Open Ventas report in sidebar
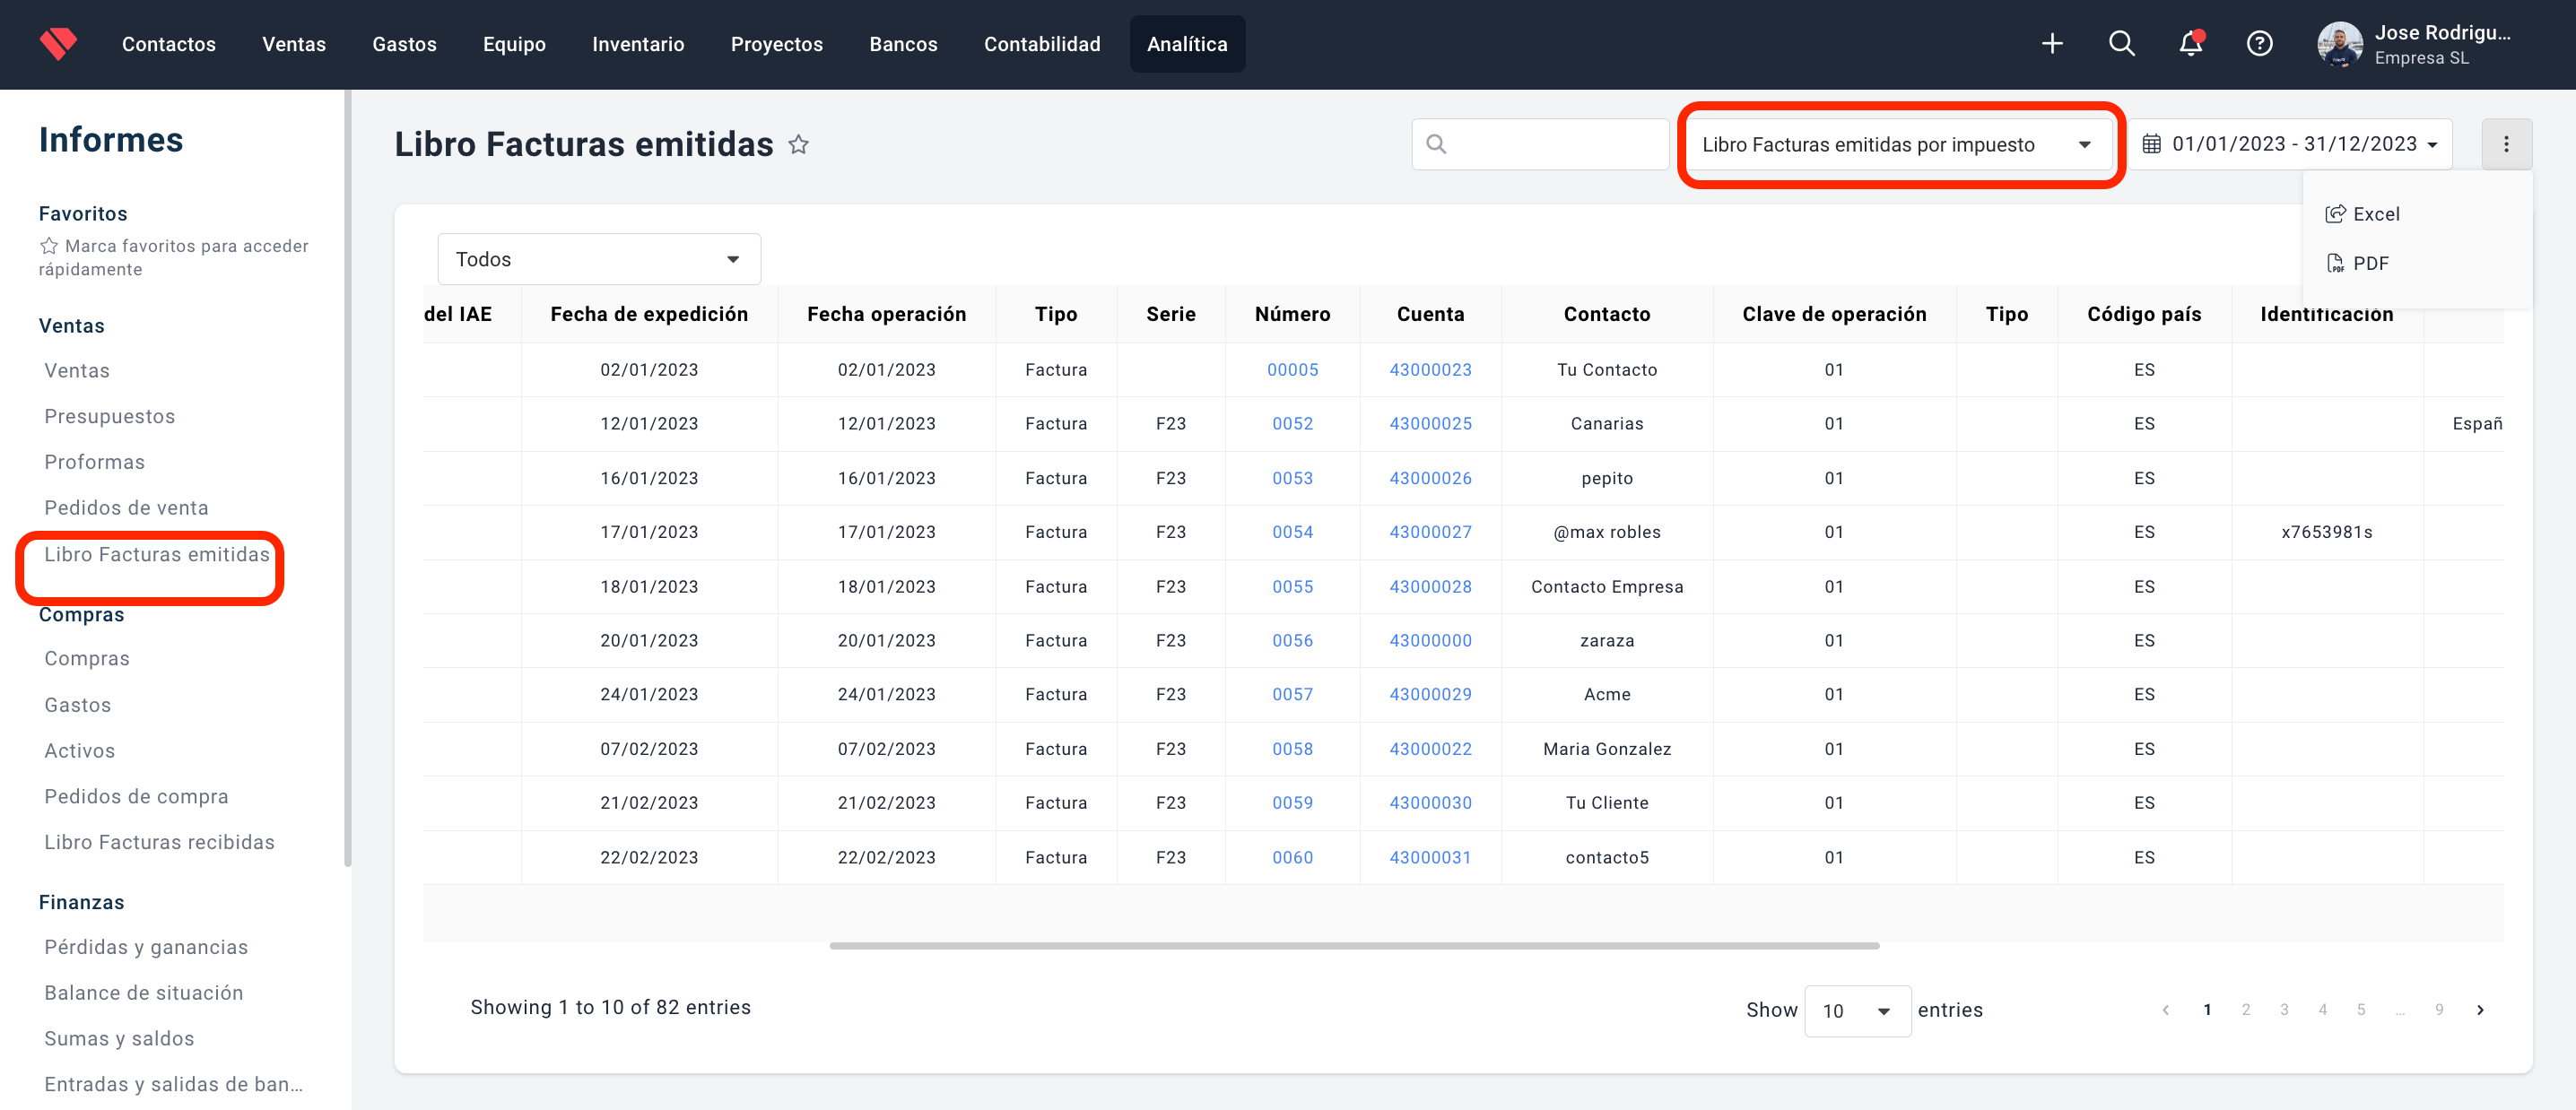The height and width of the screenshot is (1110, 2576). click(x=77, y=370)
